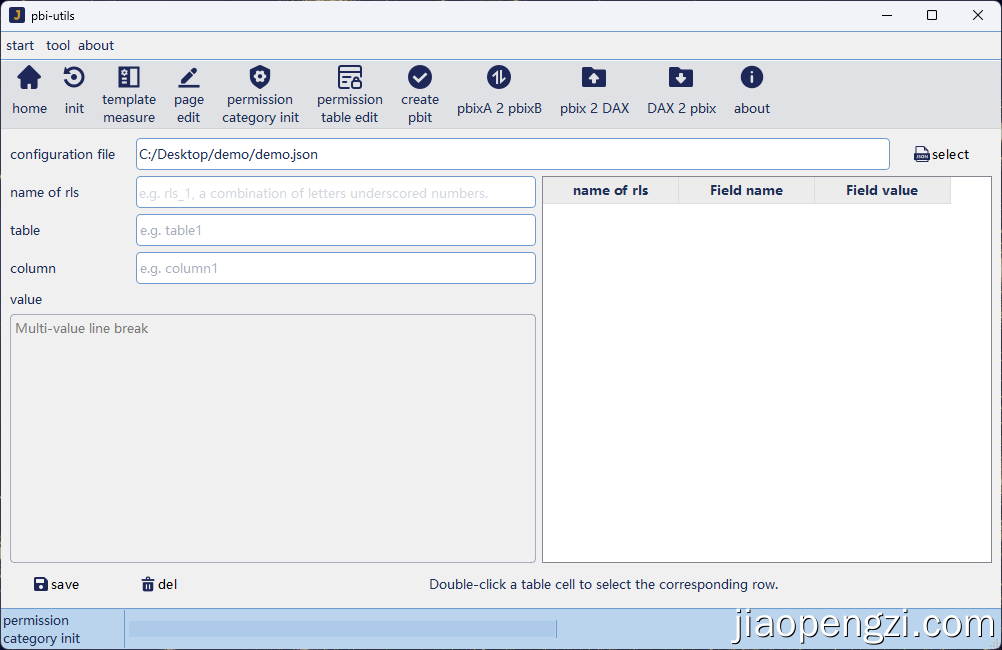Viewport: 1002px width, 650px height.
Task: Open pbixA 2 pbixB compare tool
Action: (499, 78)
